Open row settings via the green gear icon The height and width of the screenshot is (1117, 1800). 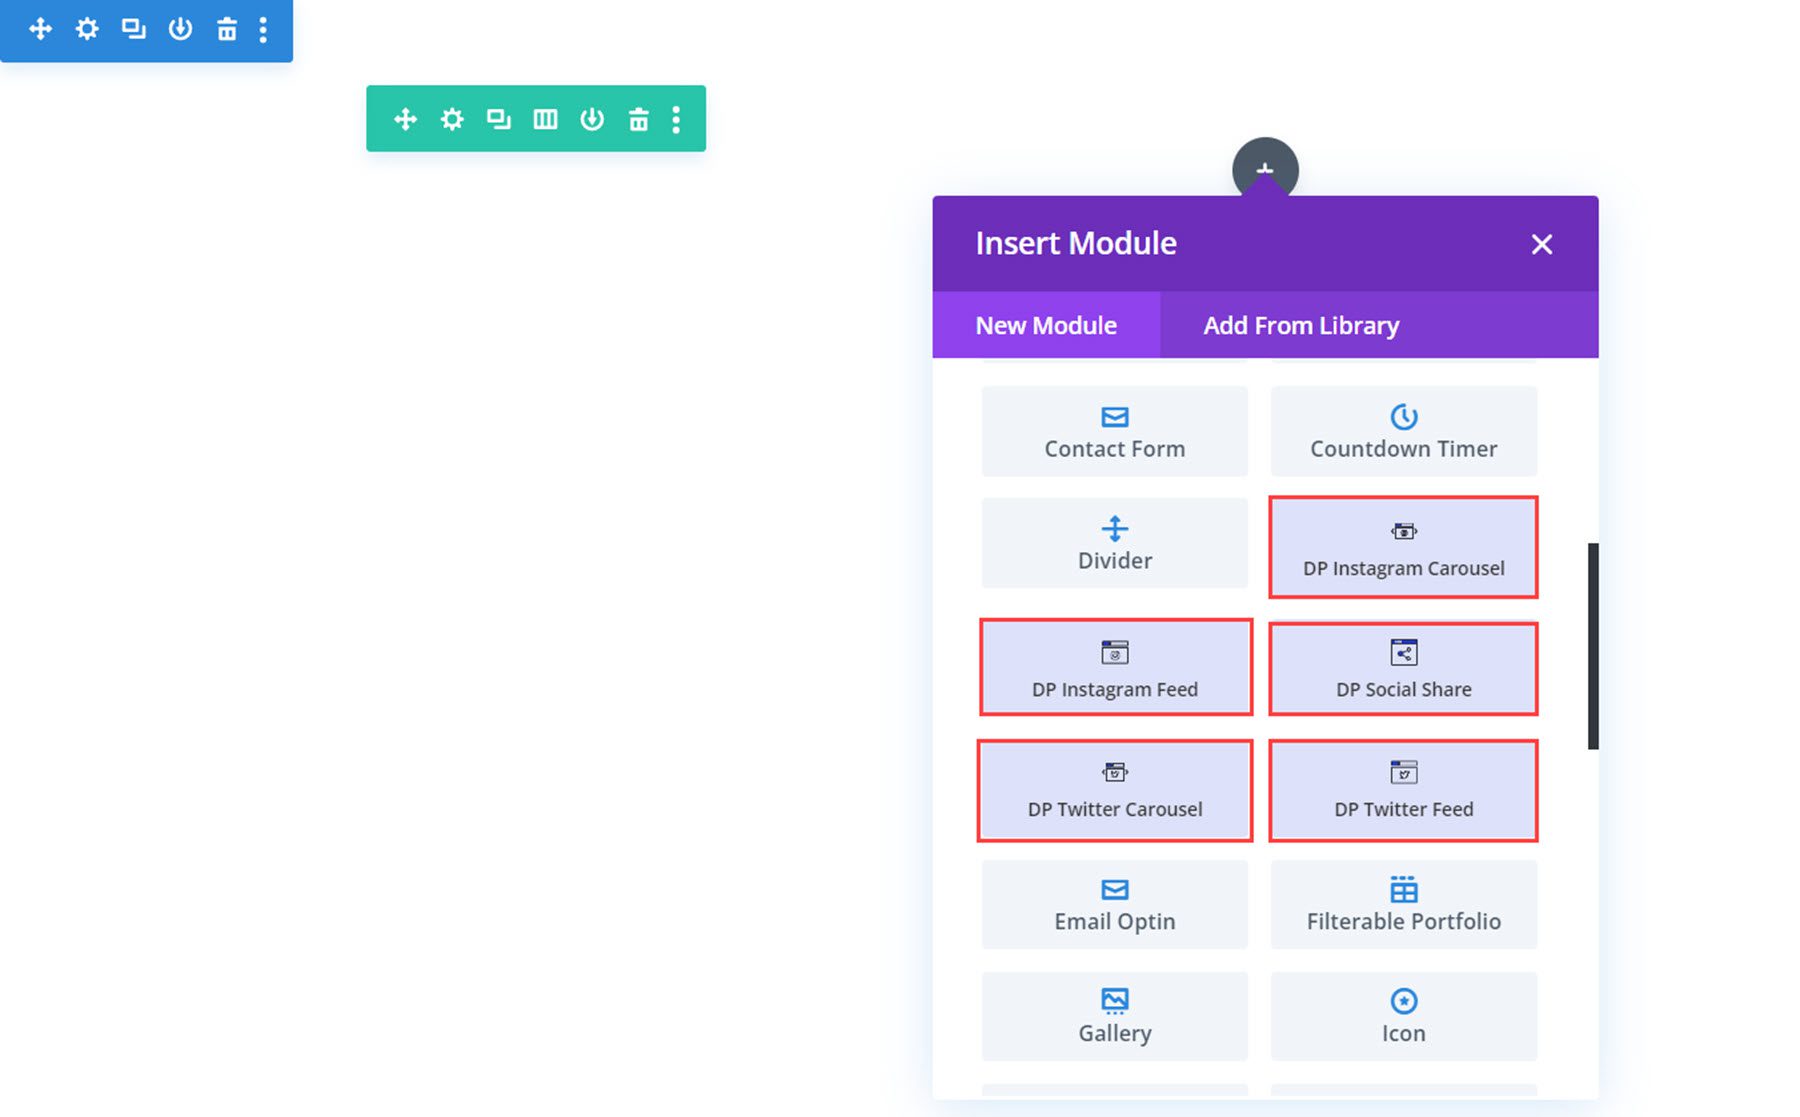point(452,118)
